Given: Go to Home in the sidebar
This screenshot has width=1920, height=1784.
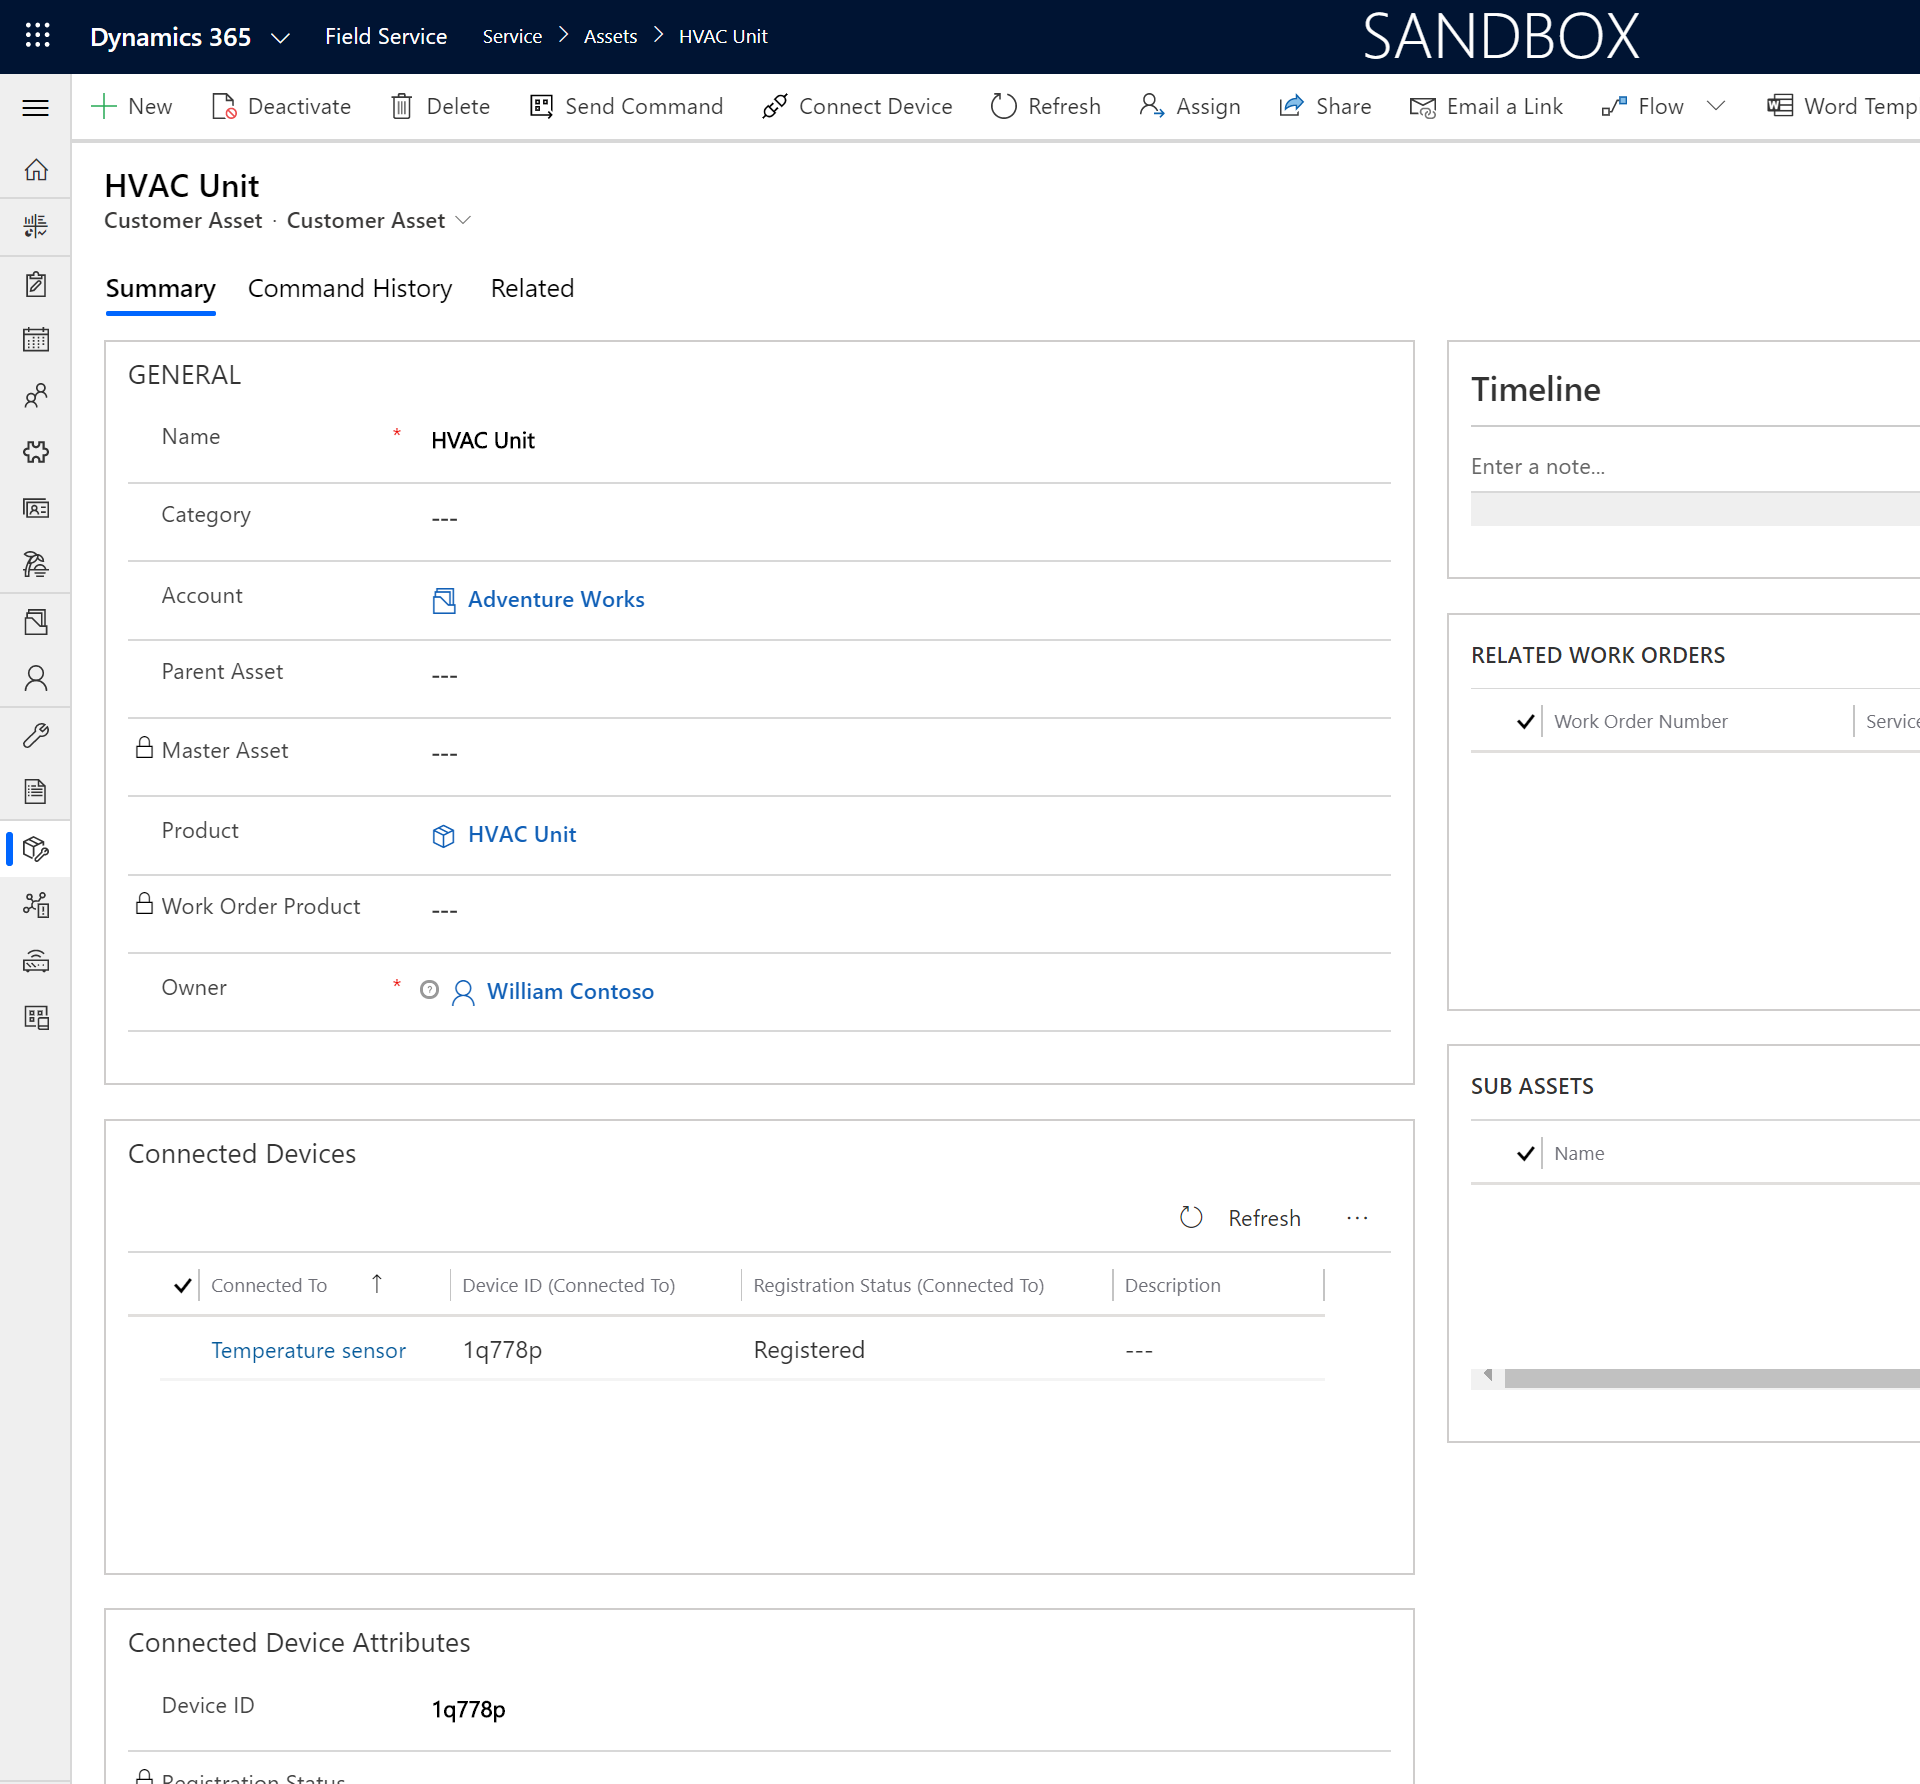Looking at the screenshot, I should click(x=36, y=170).
